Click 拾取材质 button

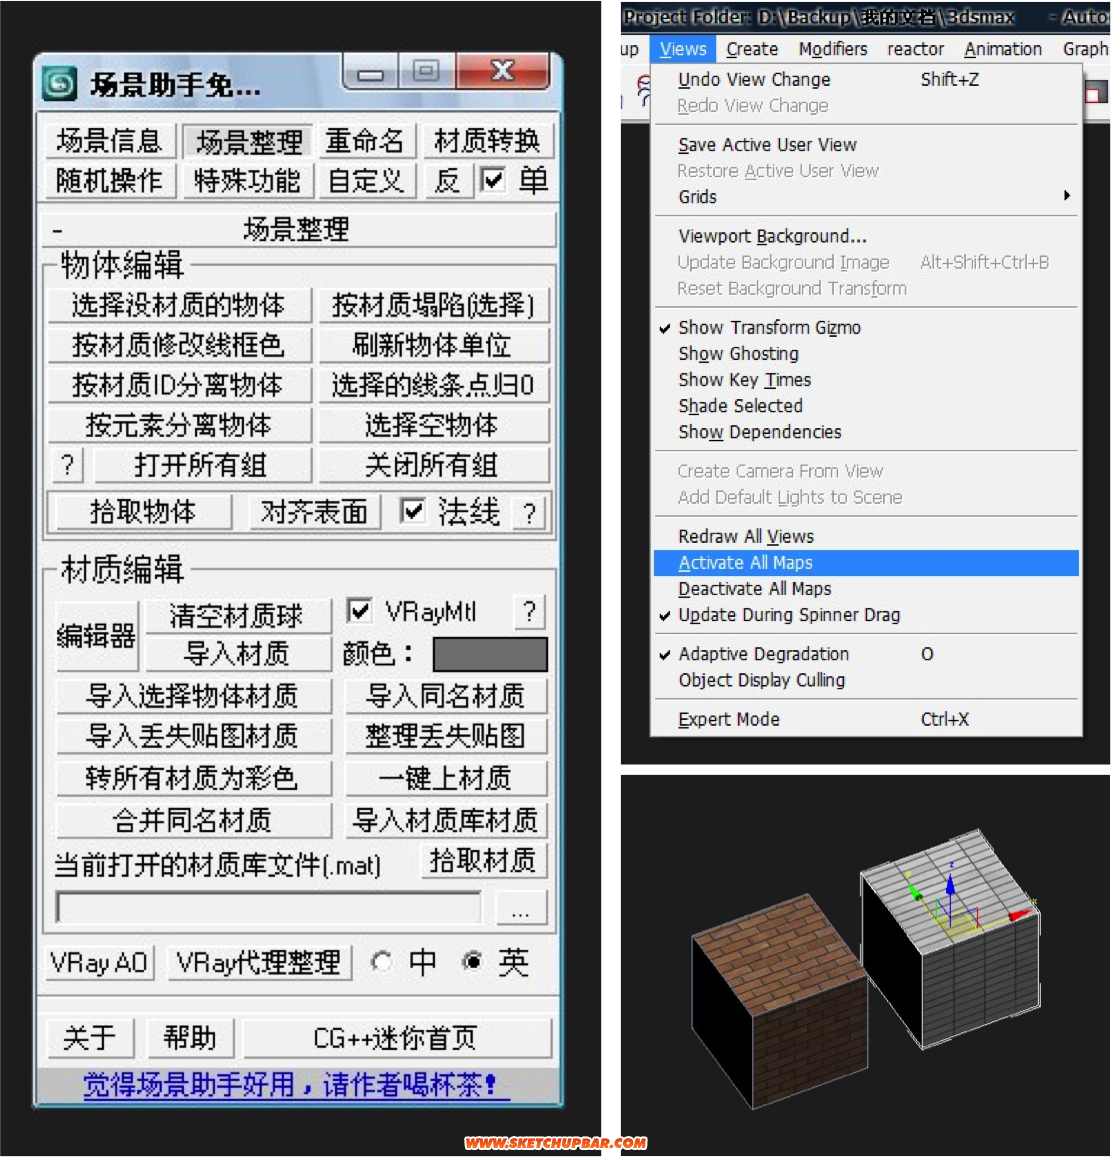484,860
